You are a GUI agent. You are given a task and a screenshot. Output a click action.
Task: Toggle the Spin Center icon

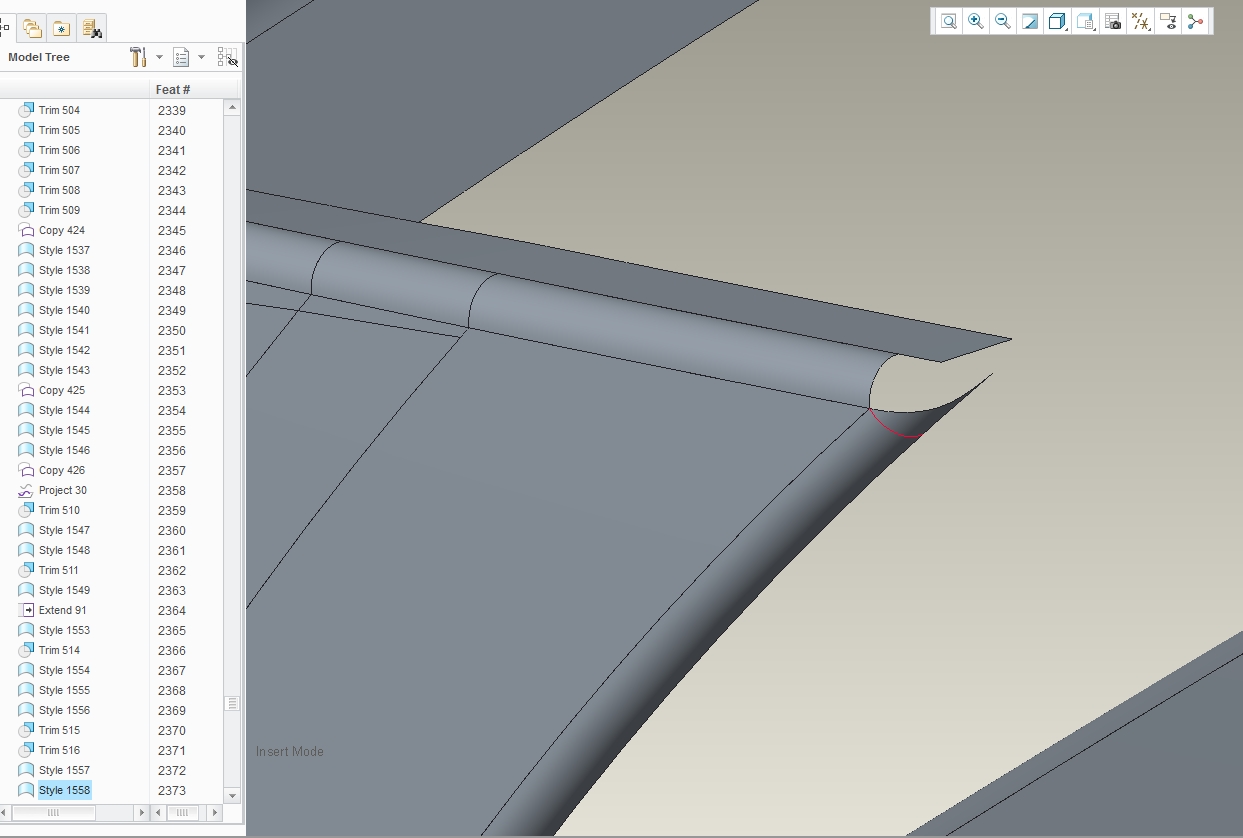coord(1195,21)
